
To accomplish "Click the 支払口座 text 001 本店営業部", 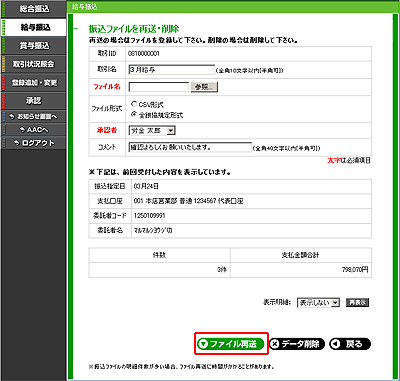I will click(155, 201).
